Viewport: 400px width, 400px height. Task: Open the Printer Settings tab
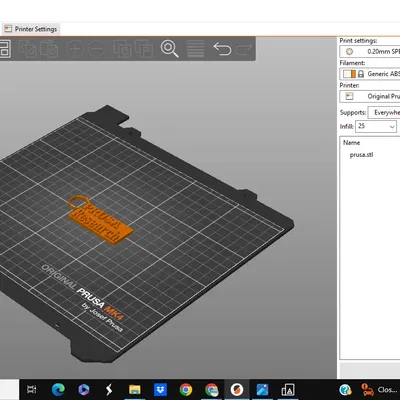click(31, 29)
